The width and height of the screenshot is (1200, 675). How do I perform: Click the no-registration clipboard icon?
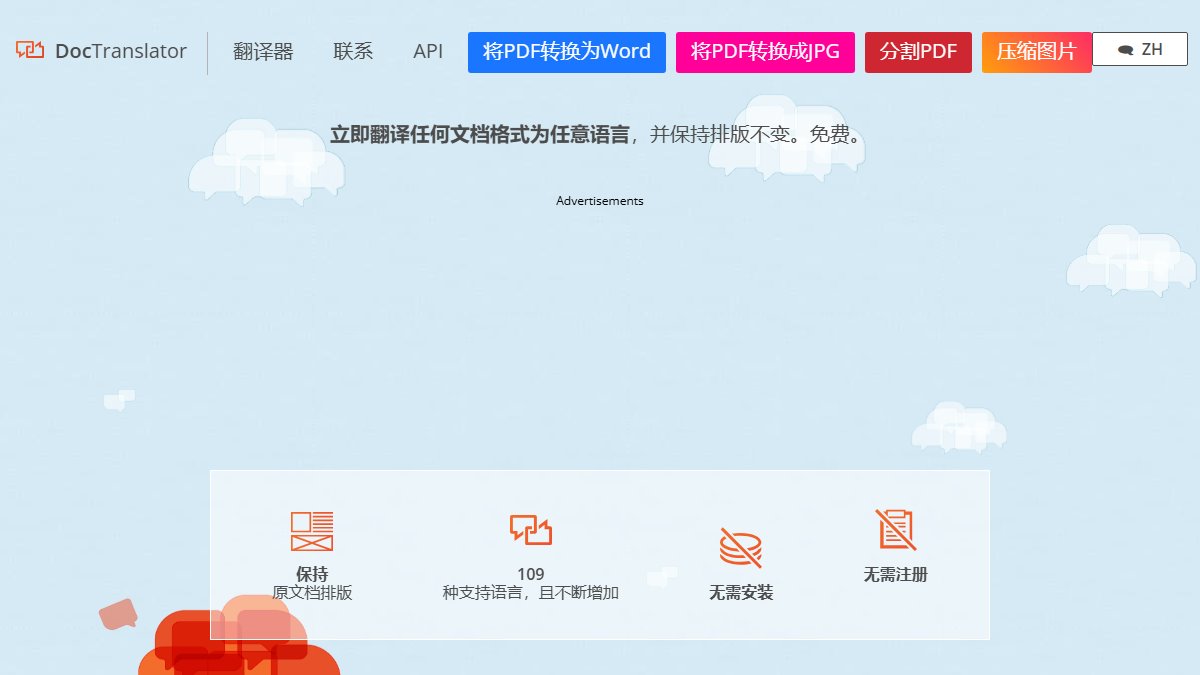pos(896,529)
